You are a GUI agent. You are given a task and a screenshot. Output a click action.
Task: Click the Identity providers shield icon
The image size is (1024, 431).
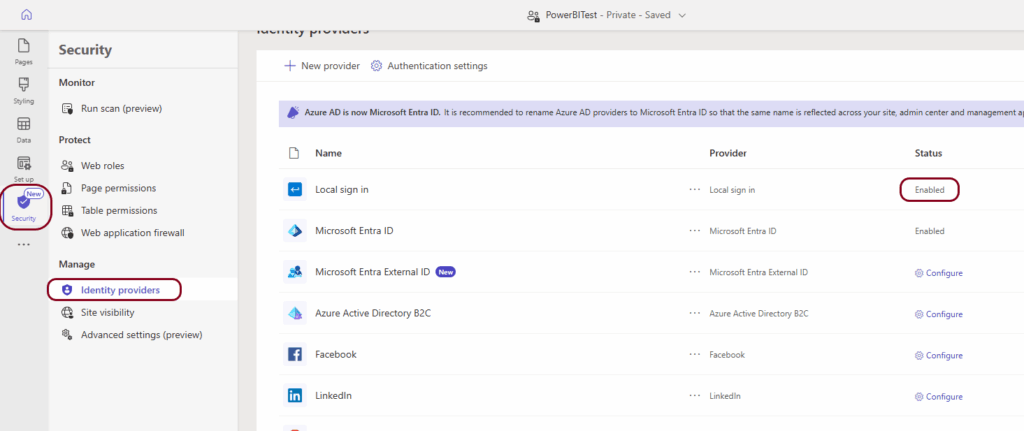click(x=67, y=290)
